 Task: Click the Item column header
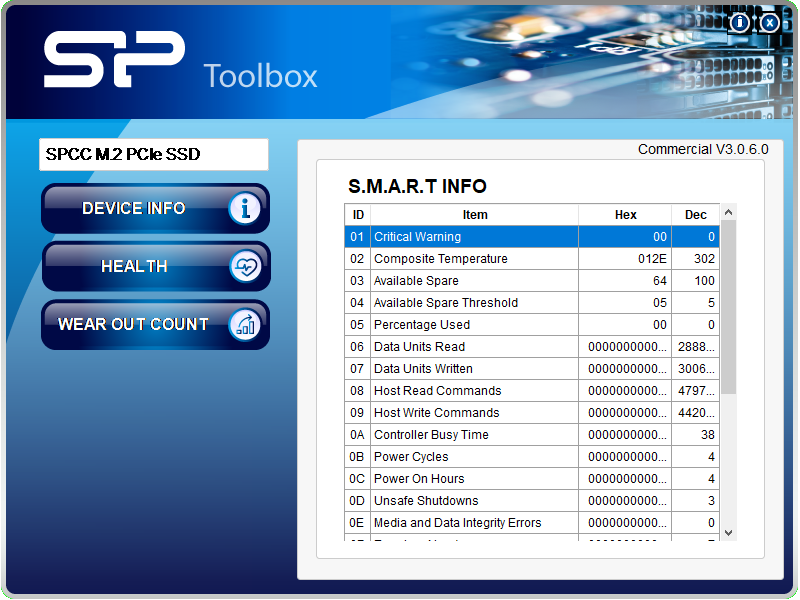tap(474, 215)
